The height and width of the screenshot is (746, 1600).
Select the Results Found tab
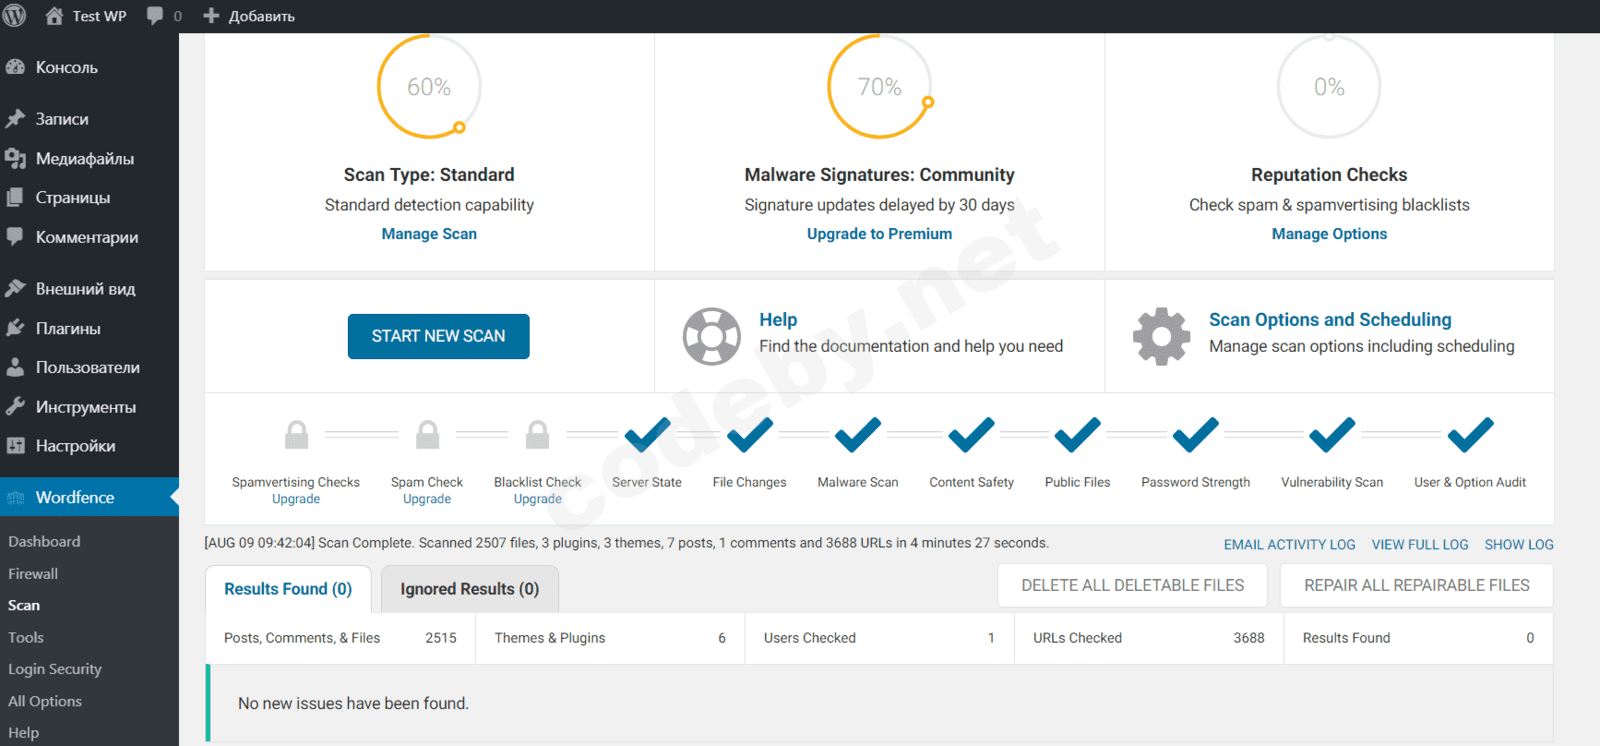click(288, 589)
